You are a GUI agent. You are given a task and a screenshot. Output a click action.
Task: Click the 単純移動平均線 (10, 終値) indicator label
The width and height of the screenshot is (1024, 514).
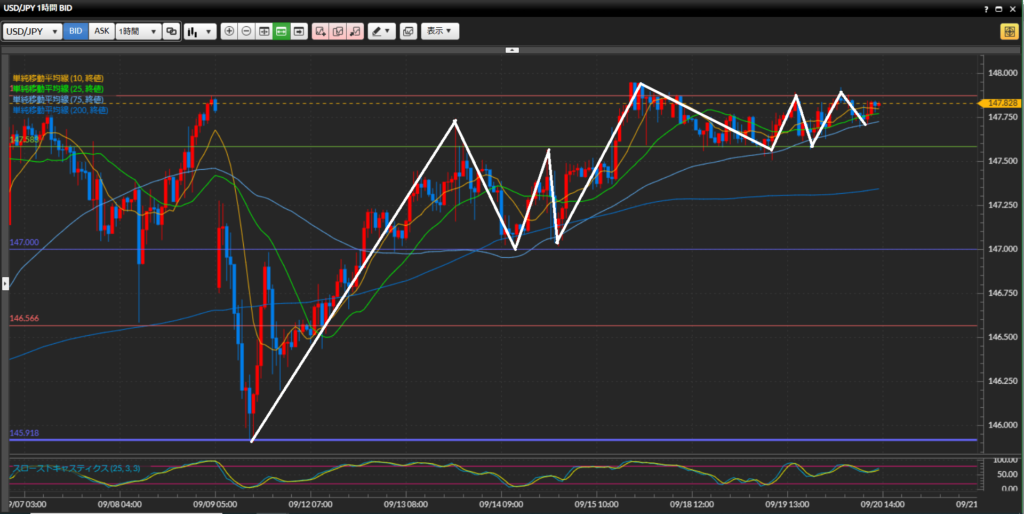tap(57, 78)
